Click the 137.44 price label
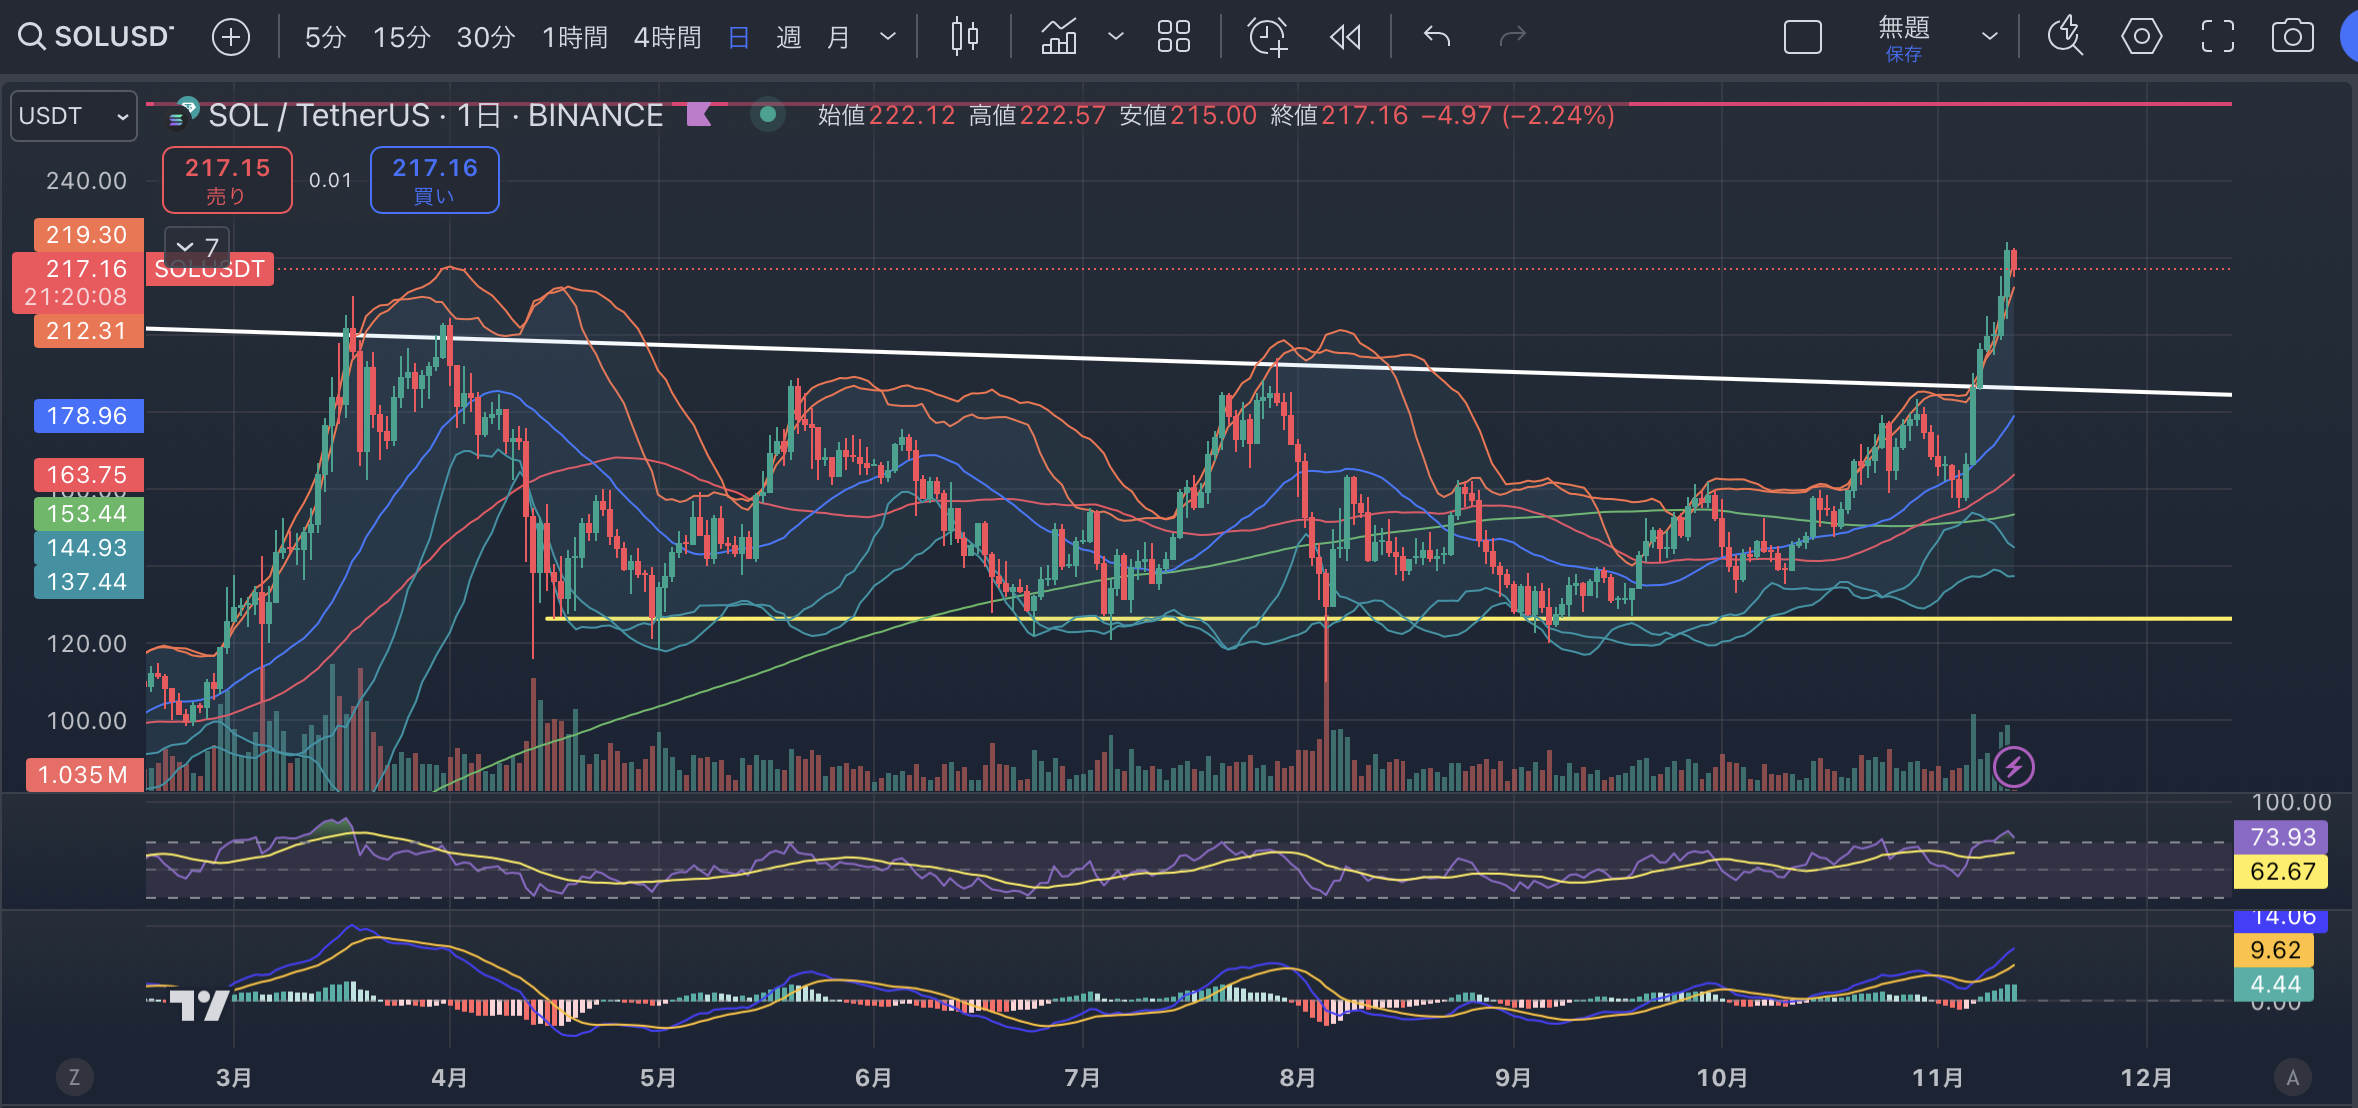 click(88, 582)
